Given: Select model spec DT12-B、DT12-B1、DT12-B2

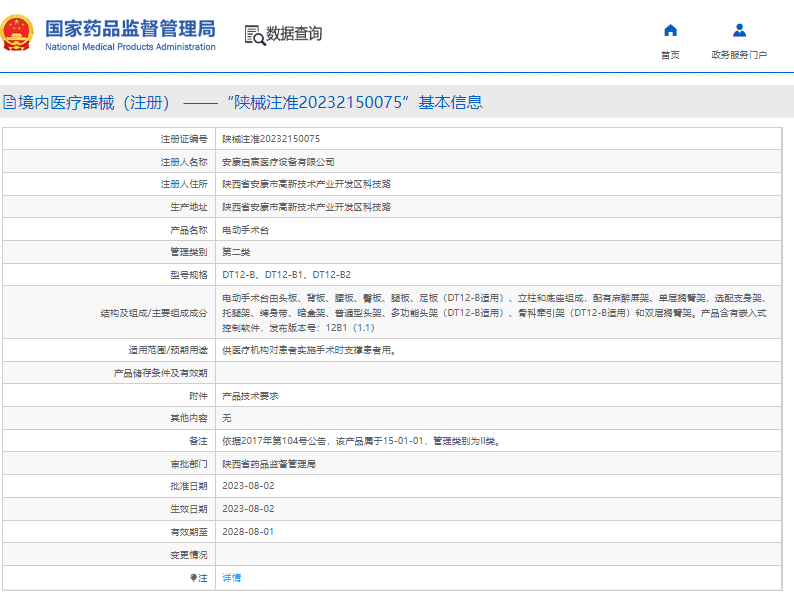Looking at the screenshot, I should pyautogui.click(x=286, y=275).
